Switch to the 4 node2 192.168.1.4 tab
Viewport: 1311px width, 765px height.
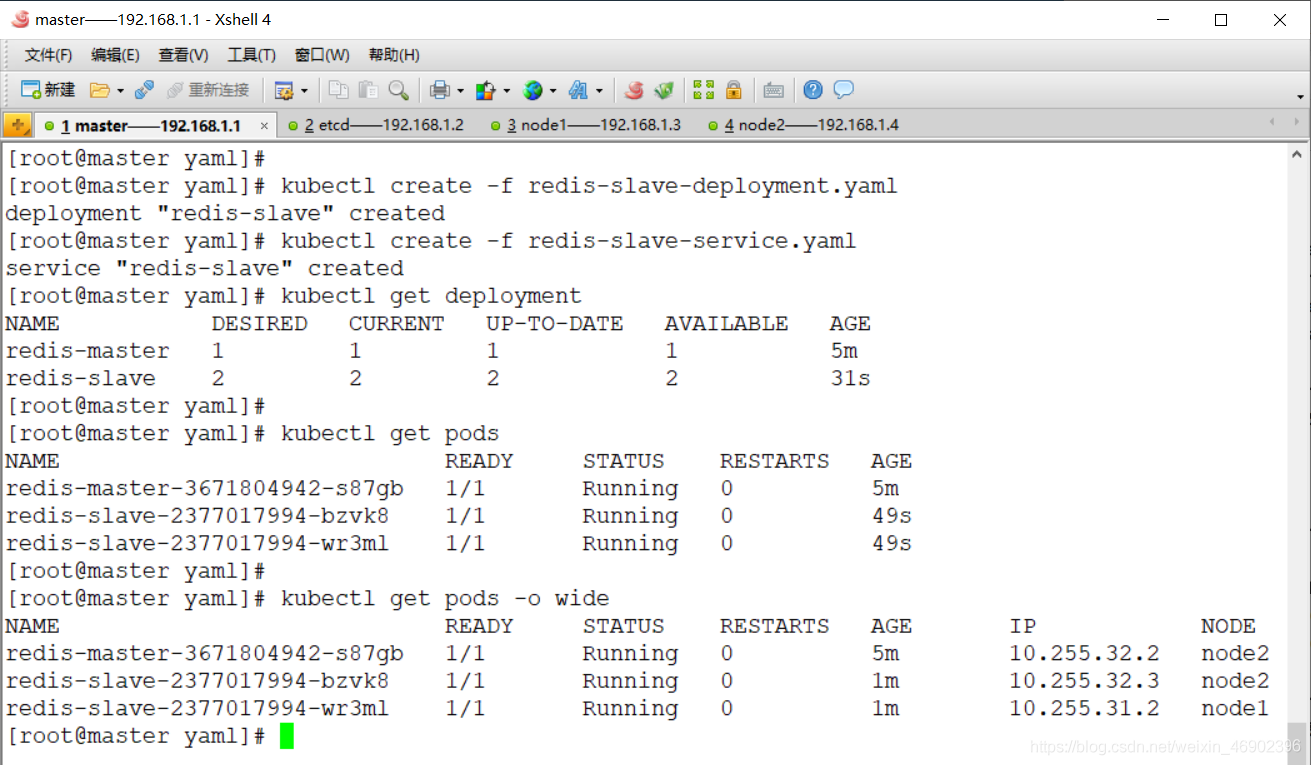[803, 126]
